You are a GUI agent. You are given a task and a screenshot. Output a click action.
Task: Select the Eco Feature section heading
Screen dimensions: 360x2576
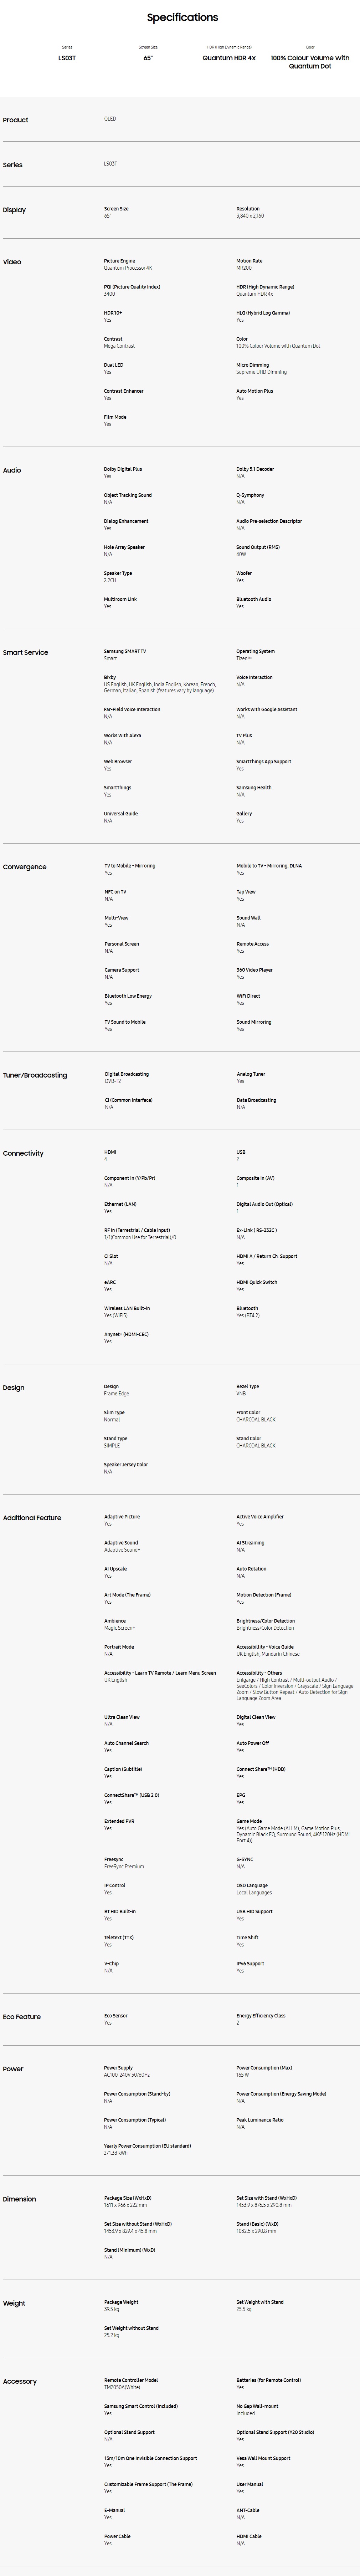click(22, 2017)
